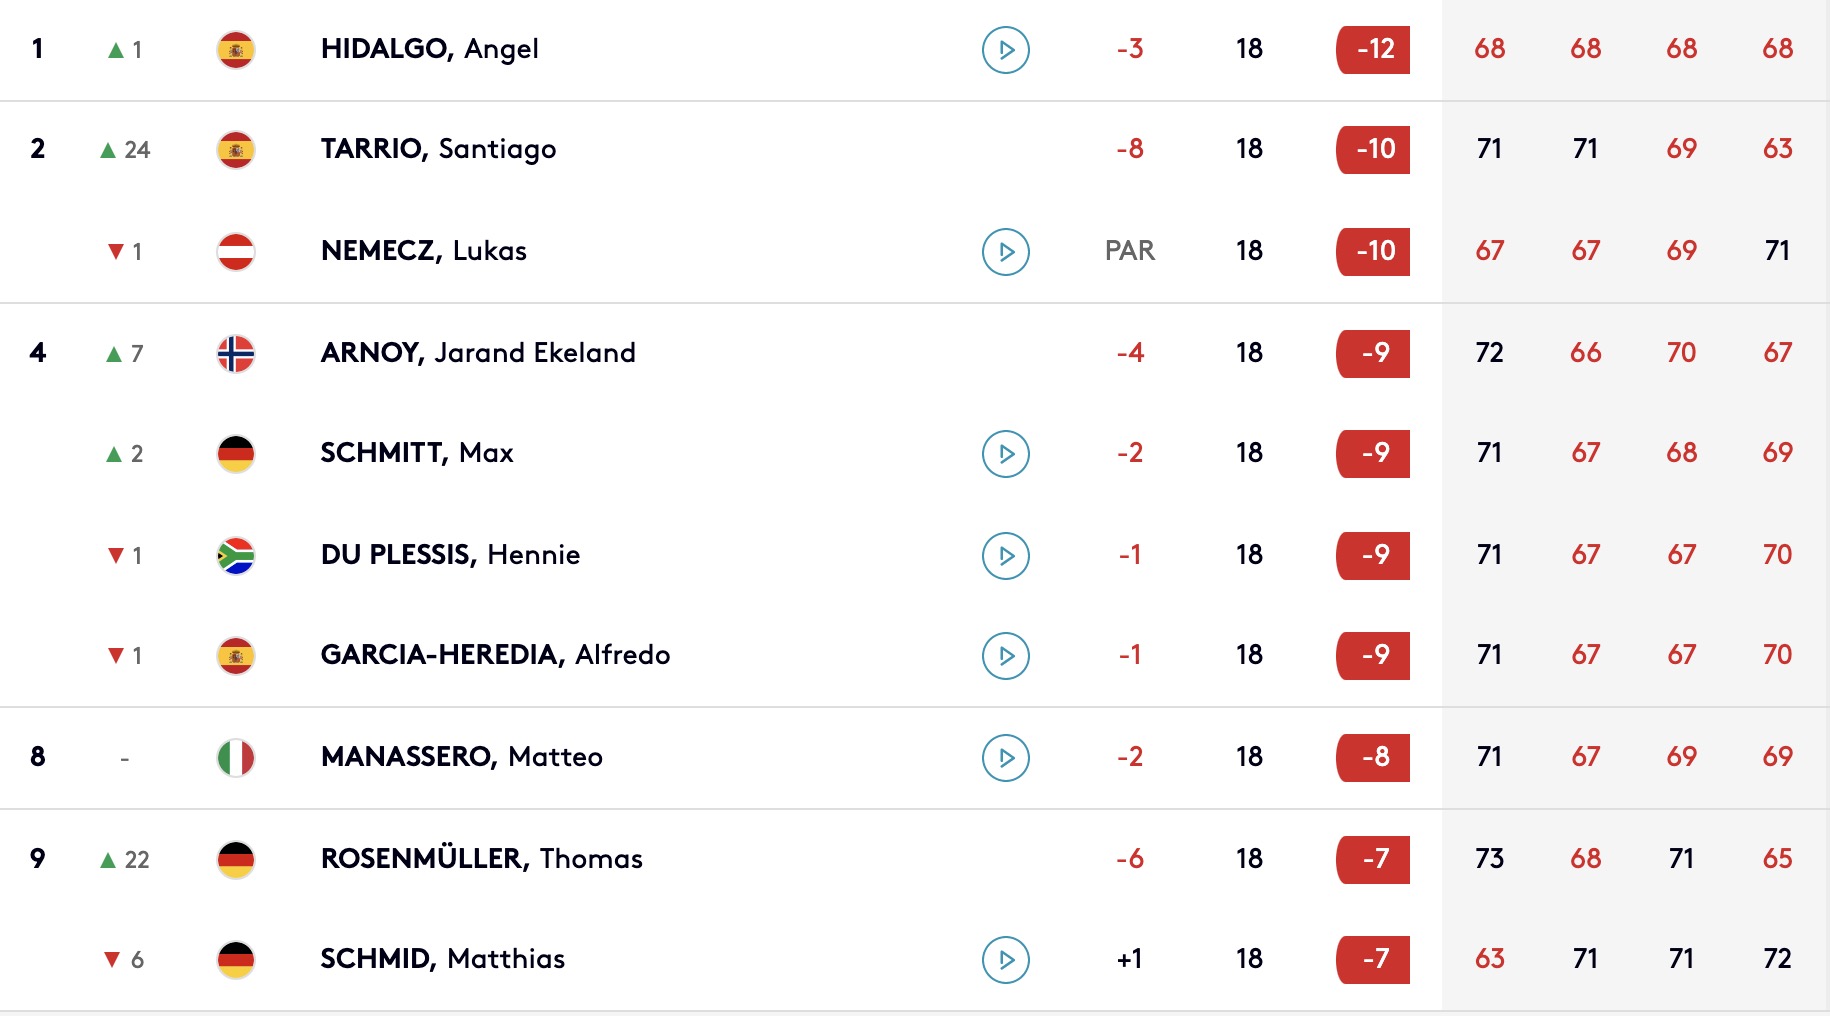Play Hennie Du Plessis video
Screen dimensions: 1830x1016
click(1006, 555)
